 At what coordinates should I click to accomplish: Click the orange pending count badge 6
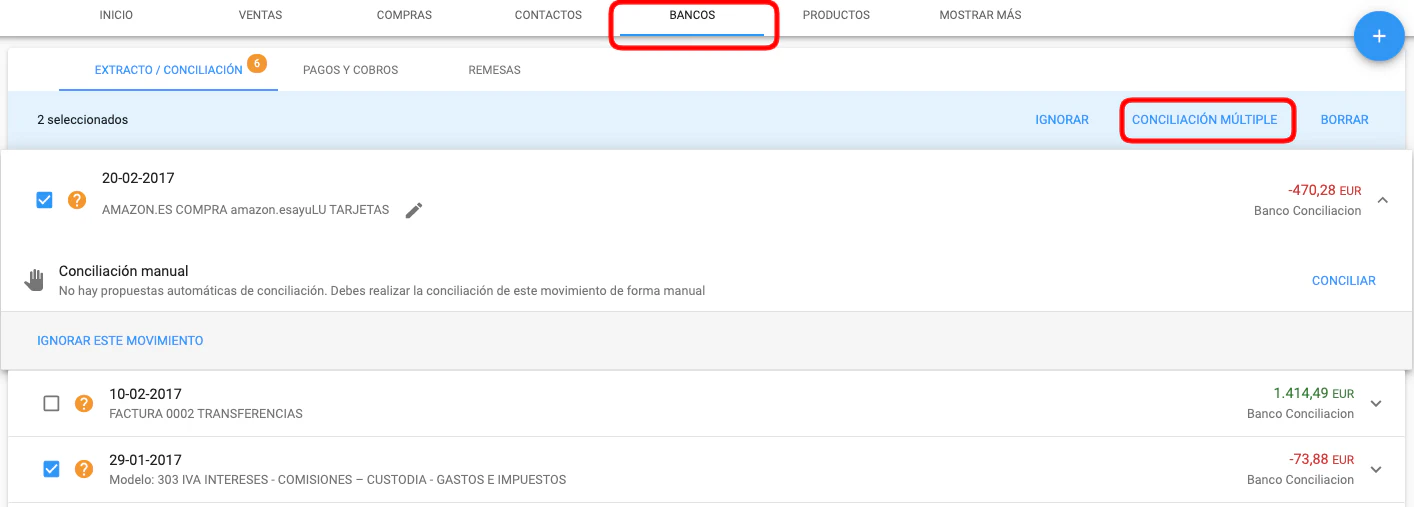[255, 64]
